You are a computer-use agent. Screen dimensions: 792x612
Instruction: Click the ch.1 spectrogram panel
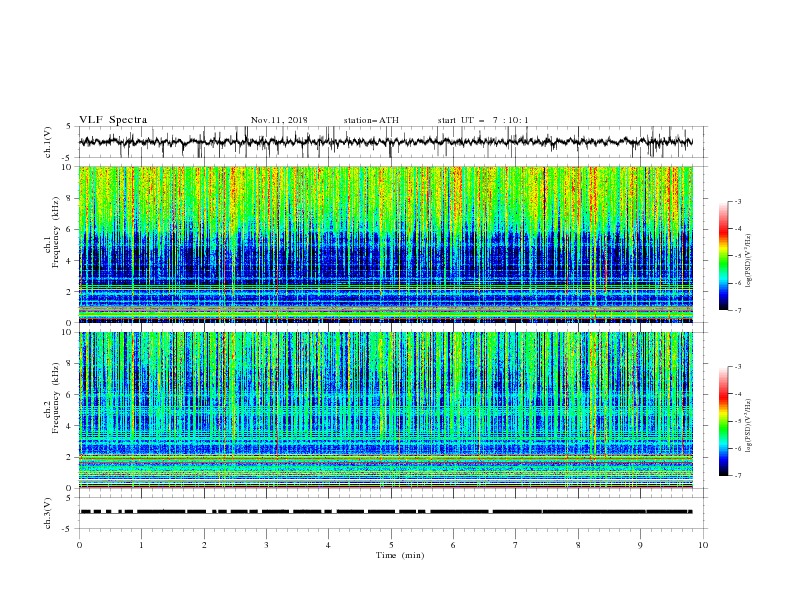coord(385,244)
